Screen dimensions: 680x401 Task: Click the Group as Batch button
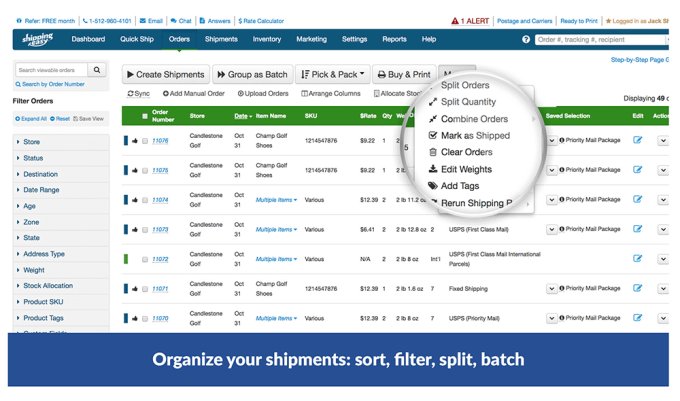coord(252,75)
